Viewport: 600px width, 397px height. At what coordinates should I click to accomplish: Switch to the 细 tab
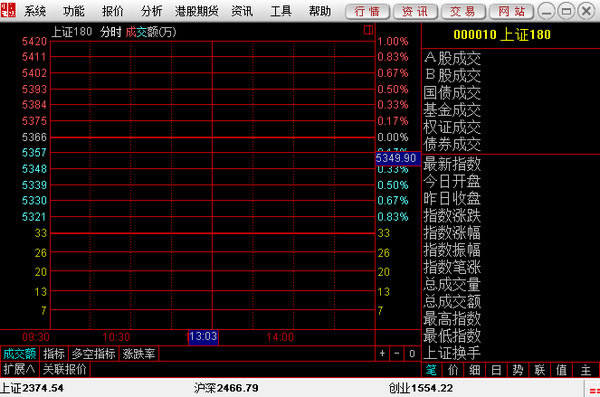474,370
